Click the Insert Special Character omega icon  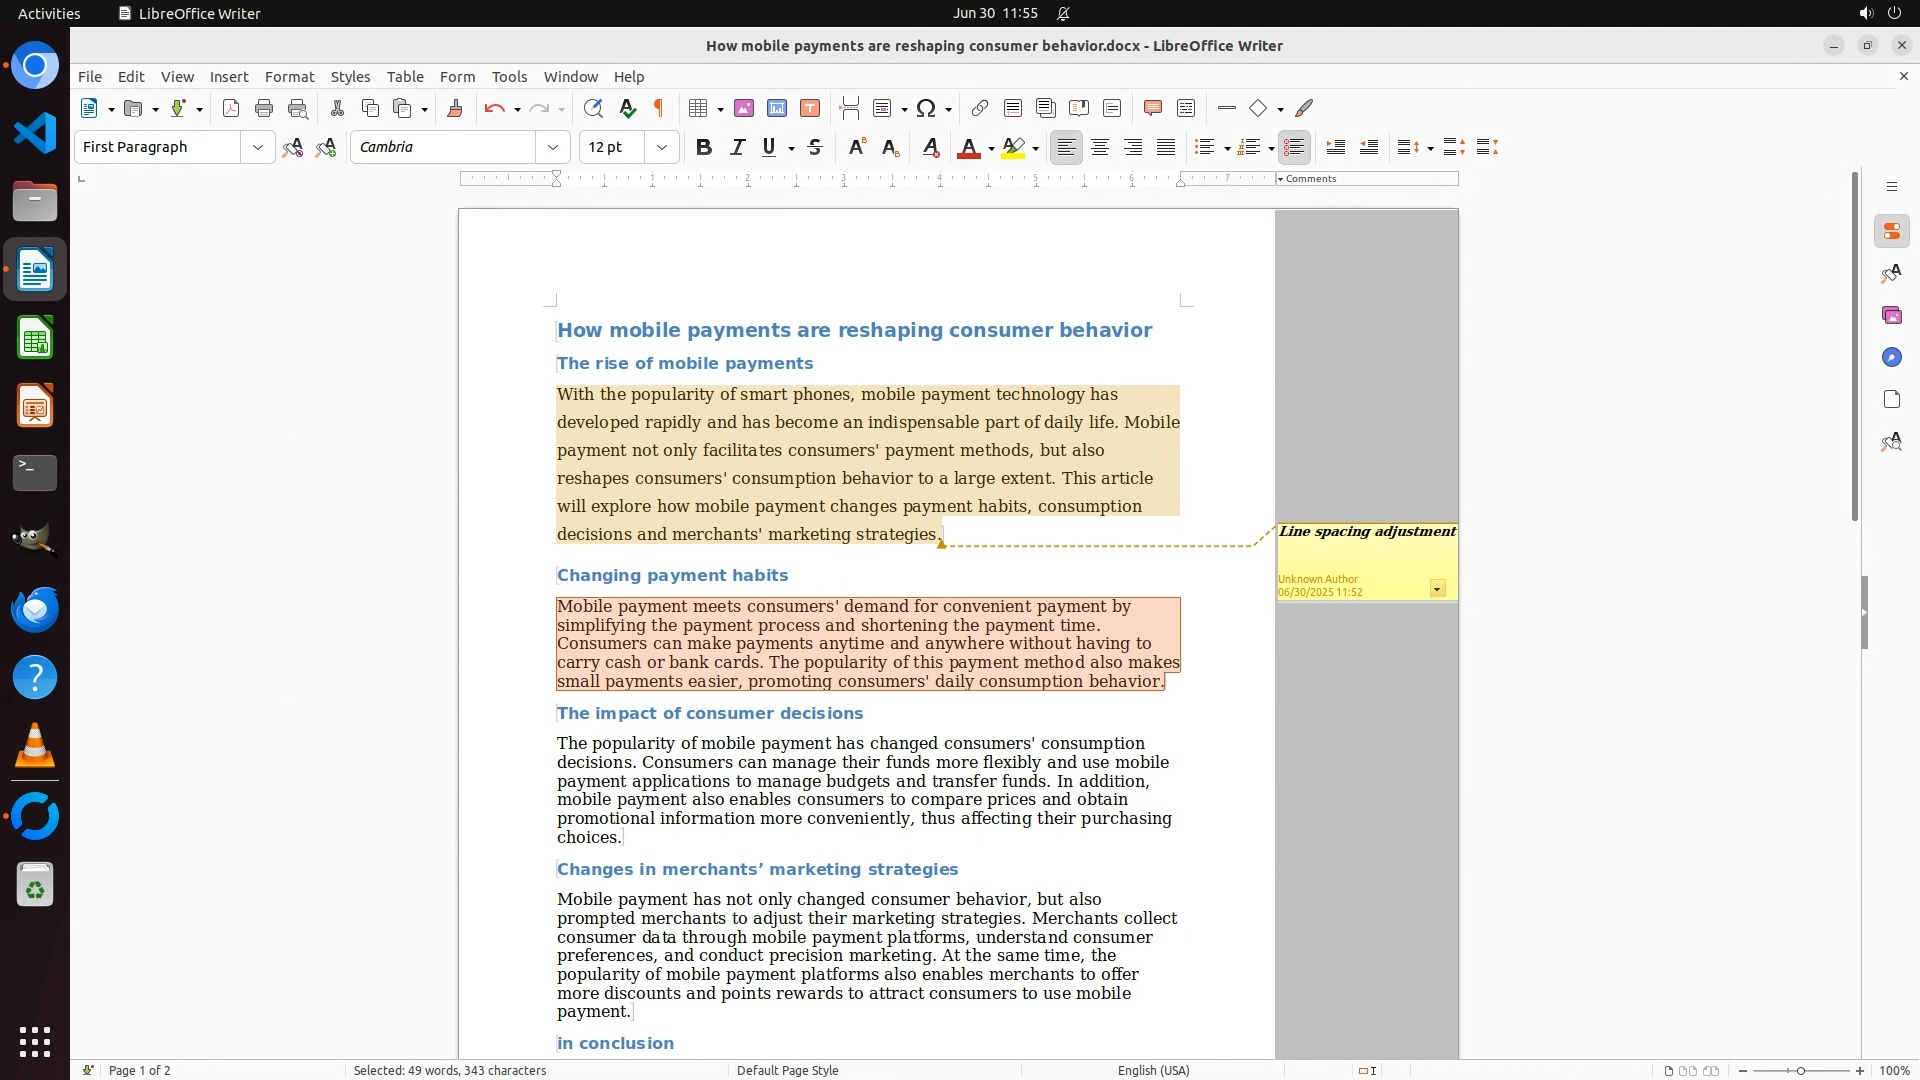[926, 108]
